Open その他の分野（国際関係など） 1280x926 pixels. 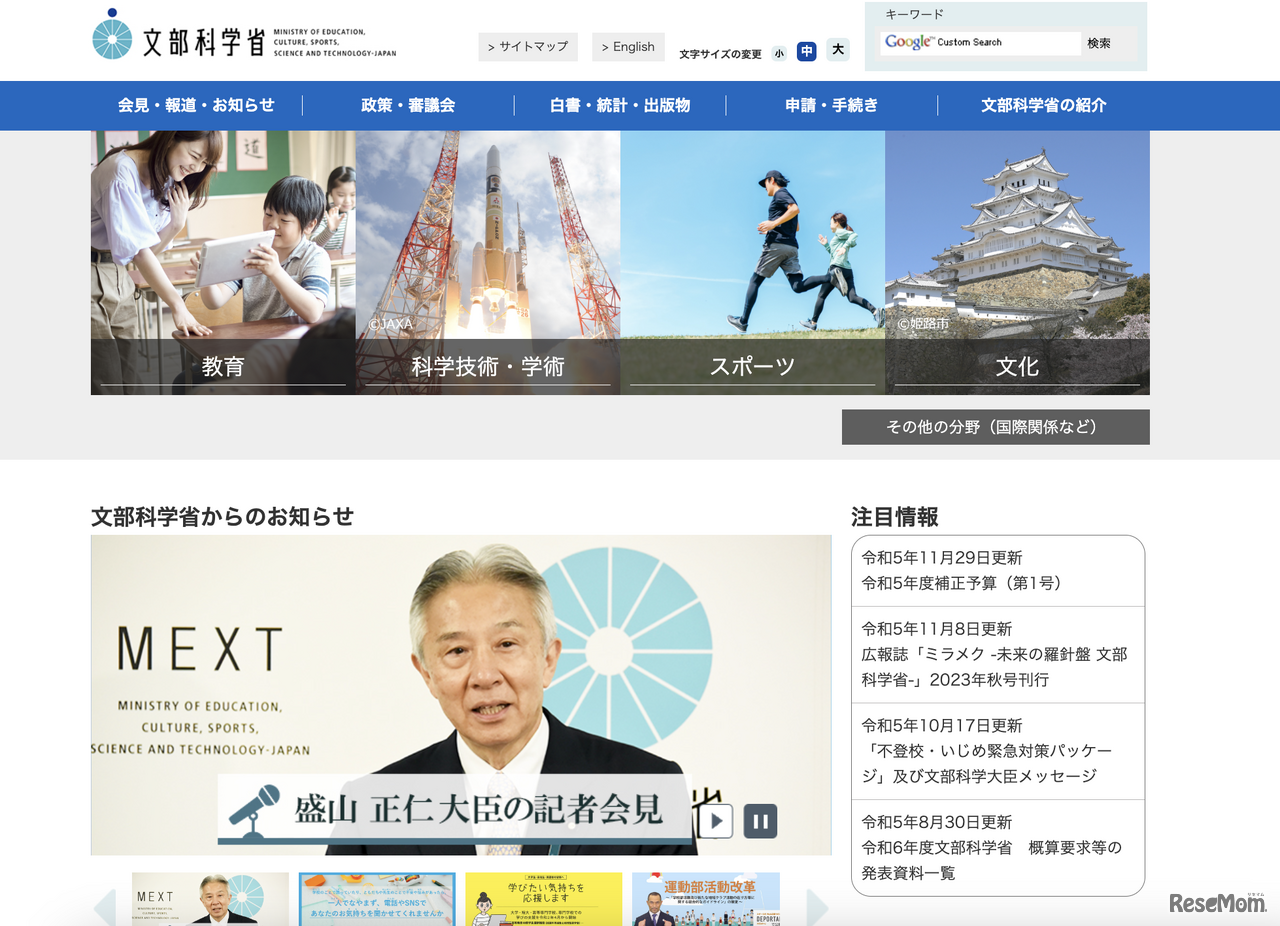(996, 427)
